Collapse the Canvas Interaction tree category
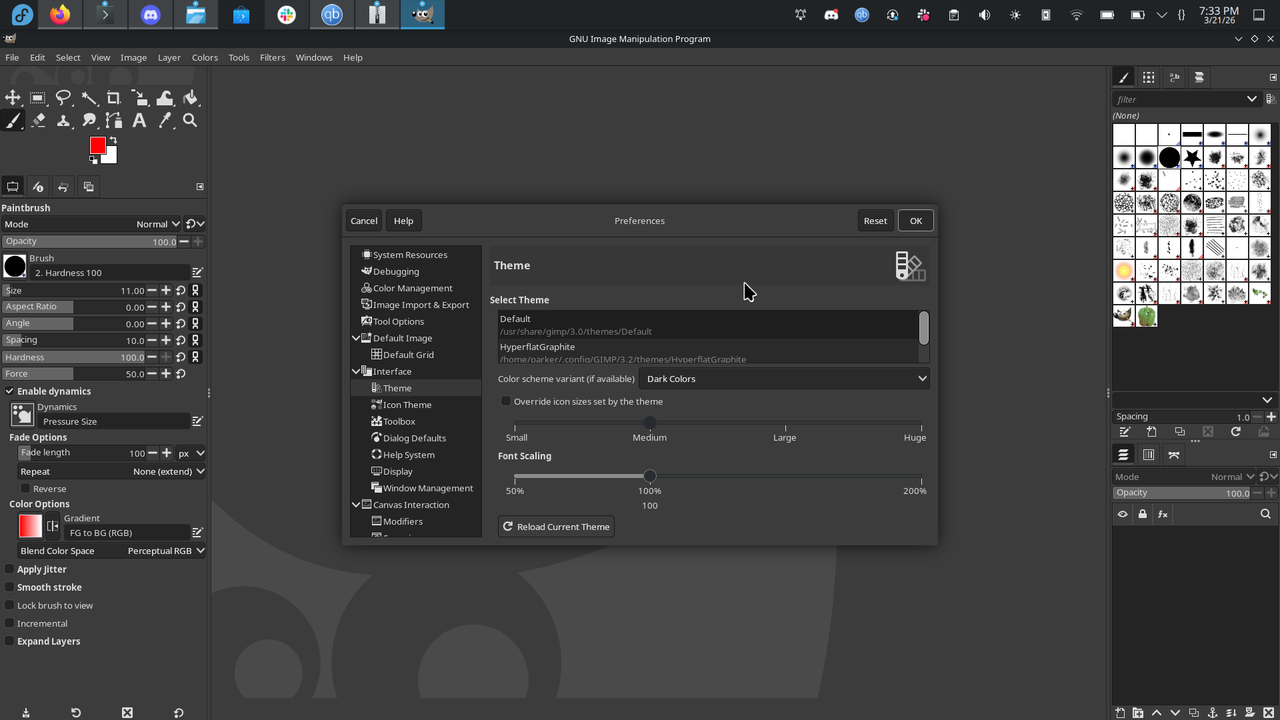1280x720 pixels. 356,505
